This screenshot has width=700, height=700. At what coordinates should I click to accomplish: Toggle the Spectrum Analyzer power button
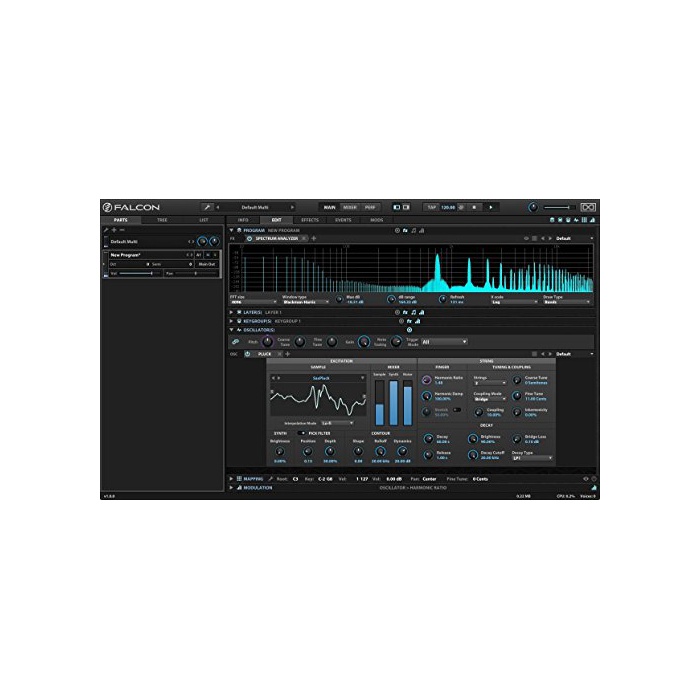click(x=249, y=239)
